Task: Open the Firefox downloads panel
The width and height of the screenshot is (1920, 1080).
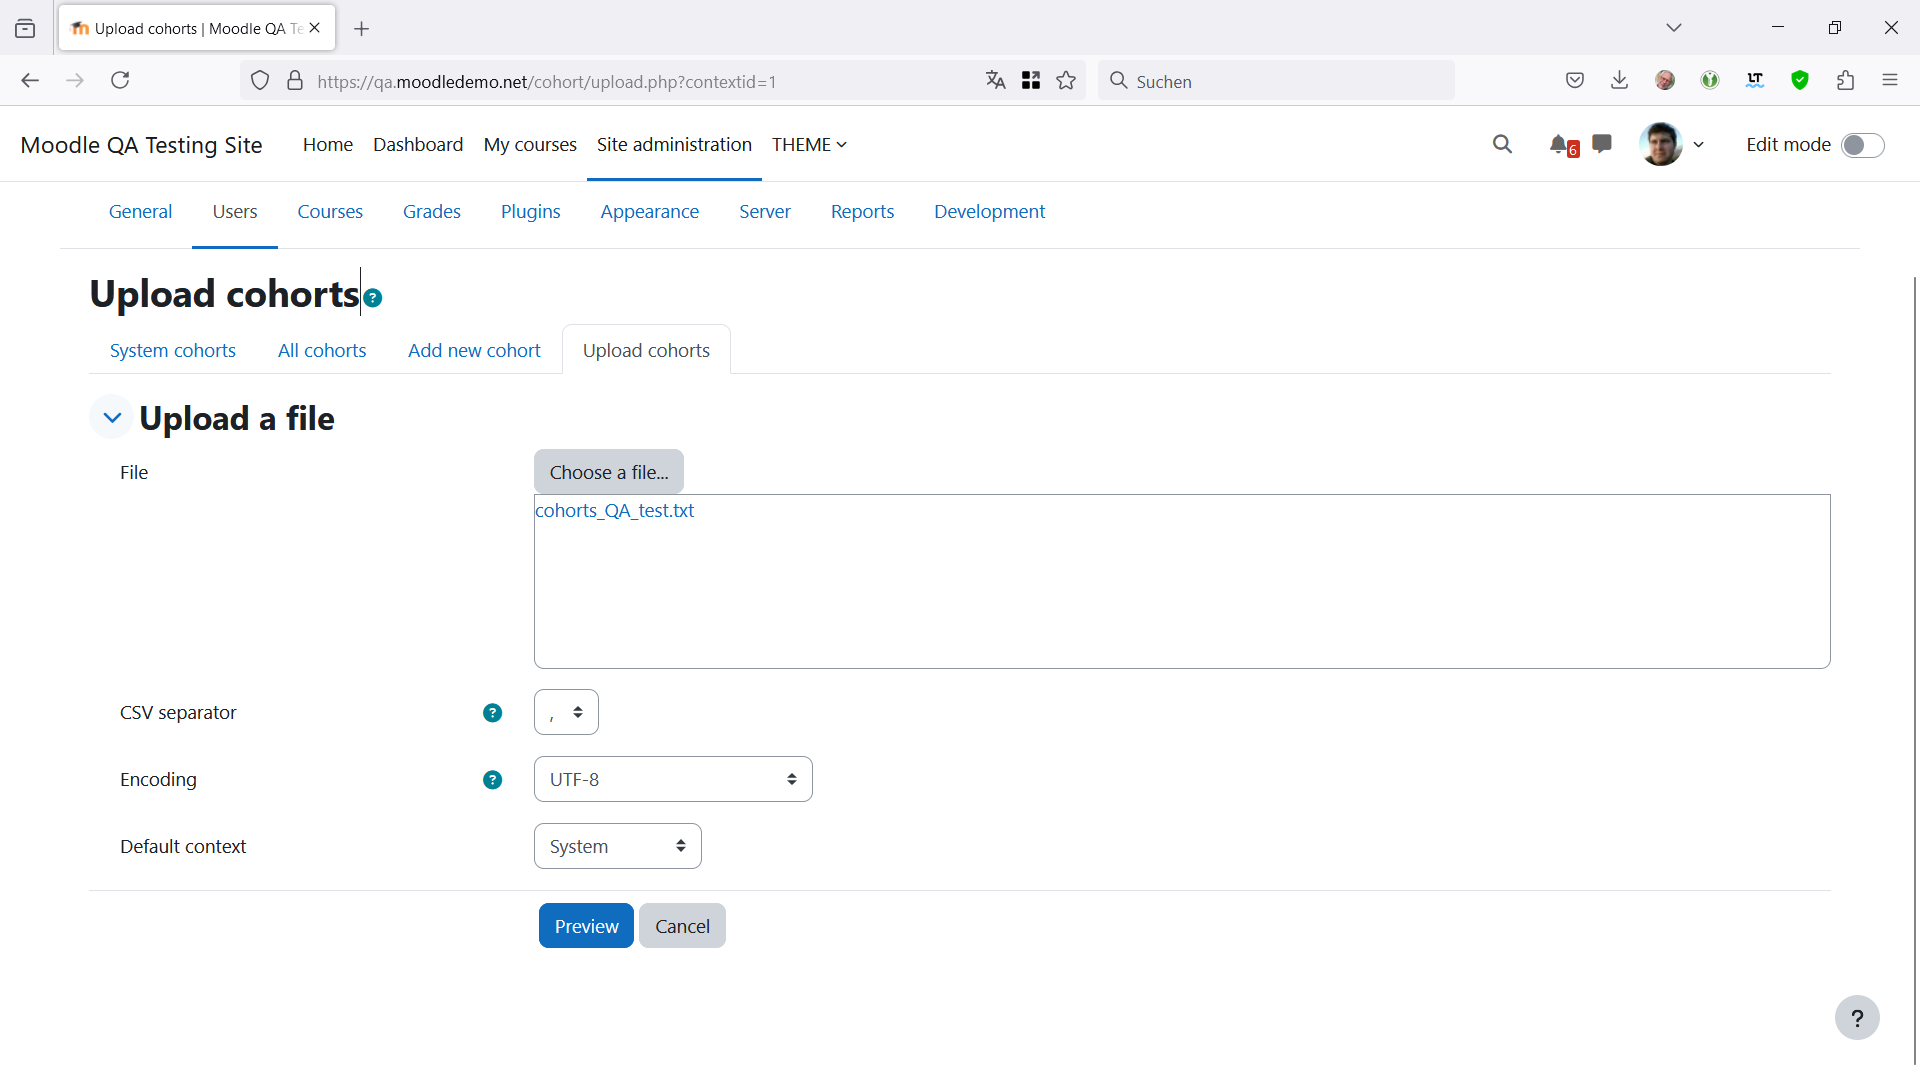Action: pyautogui.click(x=1620, y=81)
